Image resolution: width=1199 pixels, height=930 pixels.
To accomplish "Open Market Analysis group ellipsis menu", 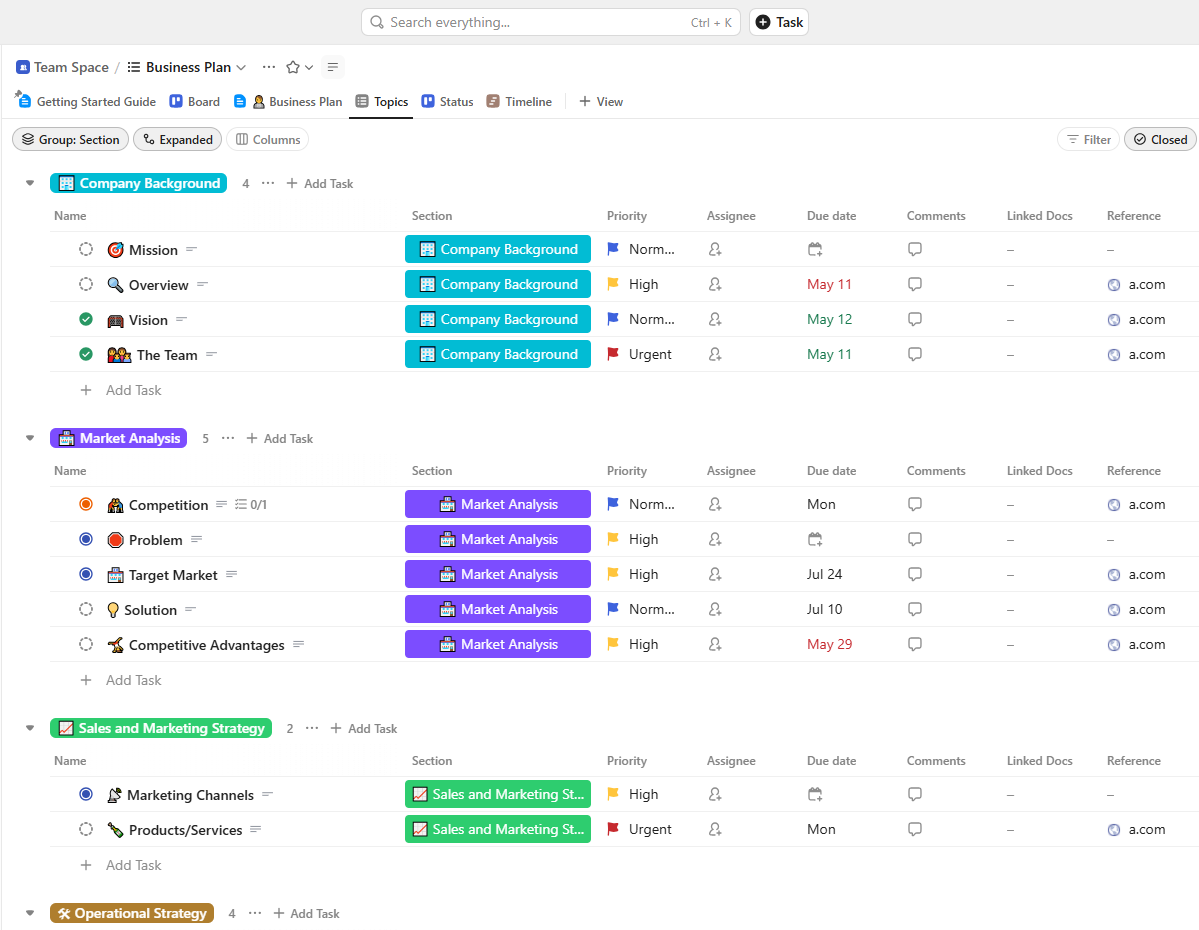I will 228,438.
